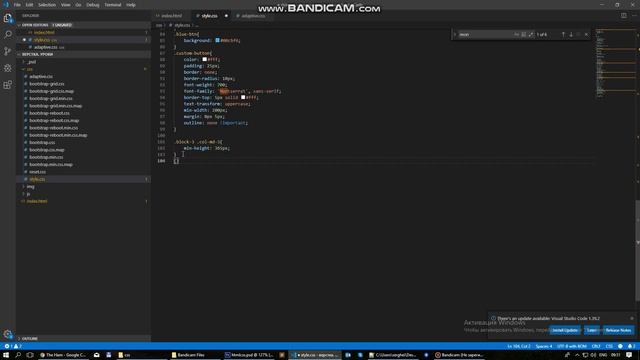Open adaptive.css in the css folder tree
Viewport: 640px width, 360px height.
click(41, 76)
